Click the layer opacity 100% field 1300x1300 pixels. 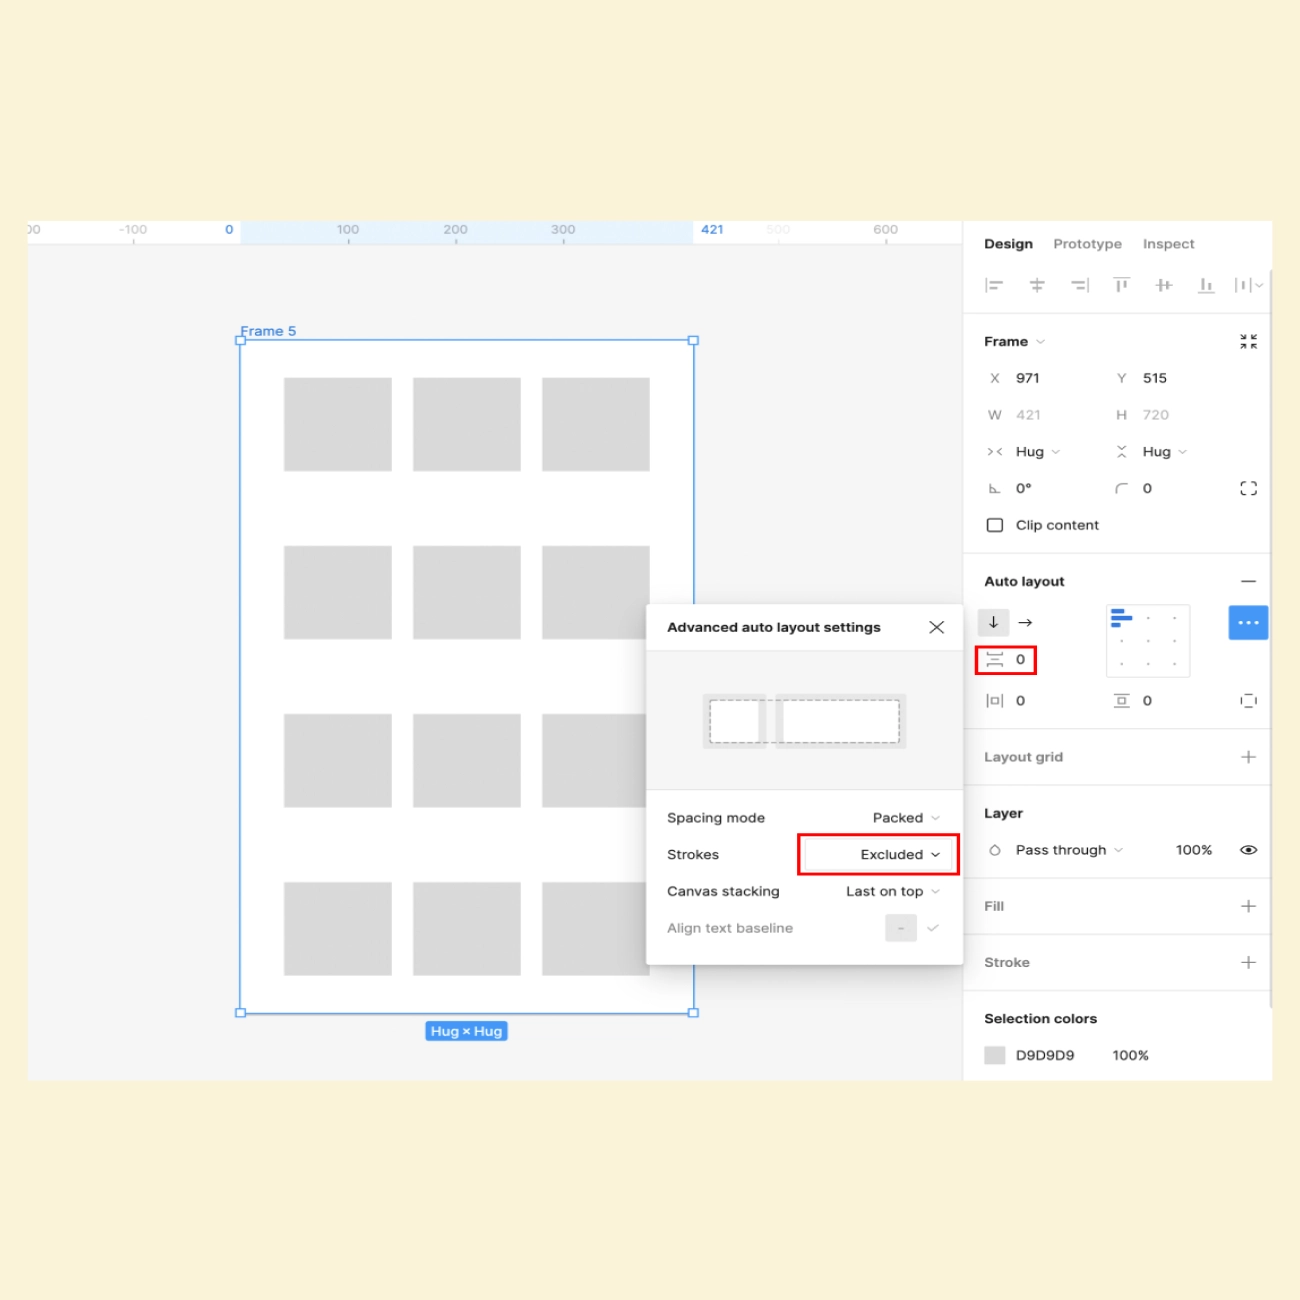pyautogui.click(x=1194, y=851)
